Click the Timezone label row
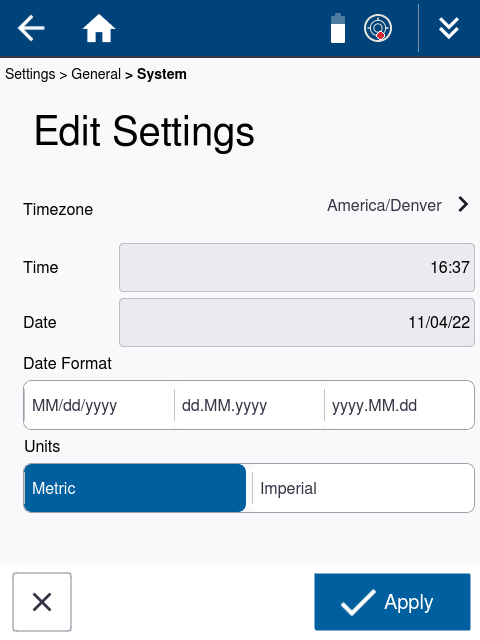The width and height of the screenshot is (480, 640). (246, 209)
